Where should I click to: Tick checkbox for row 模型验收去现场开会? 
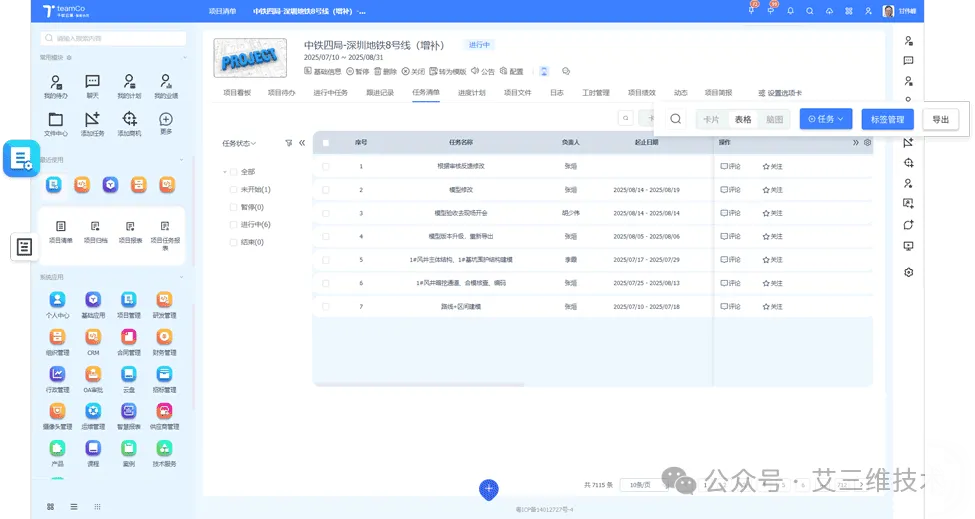click(325, 213)
